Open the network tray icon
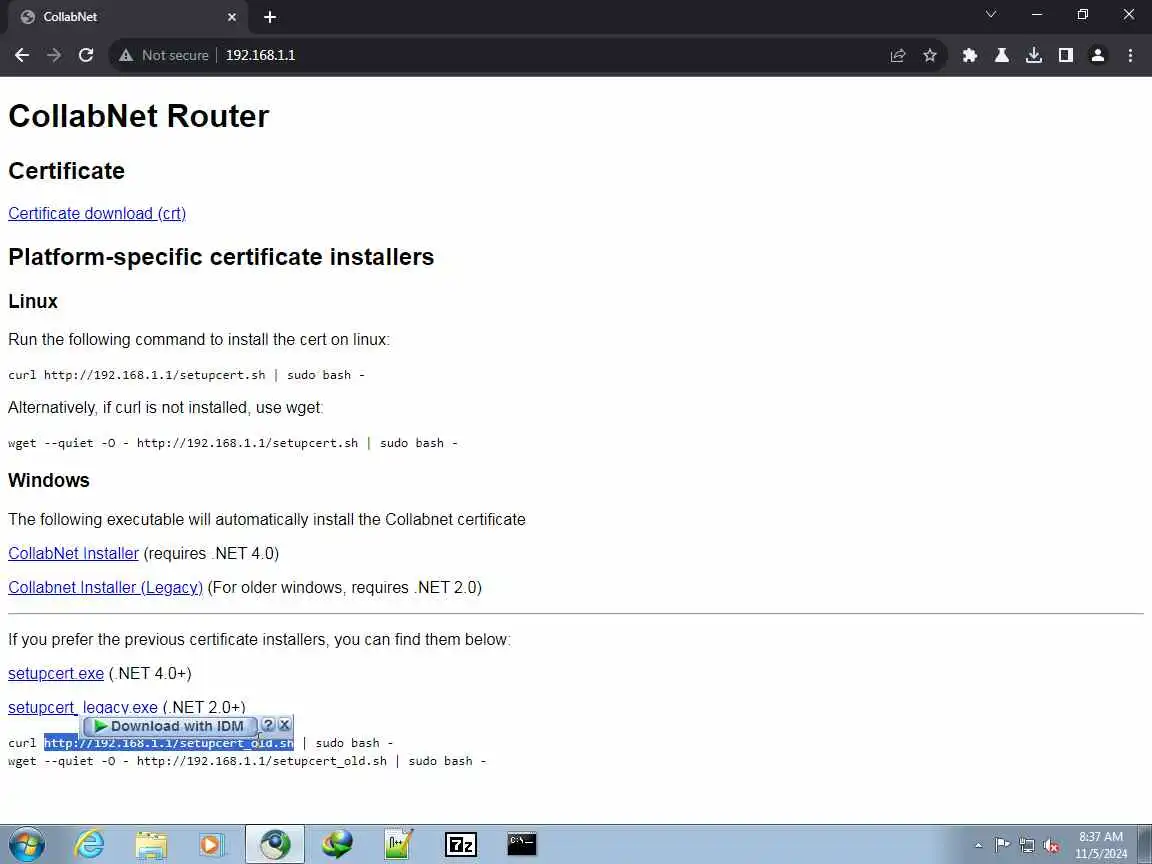 1027,846
